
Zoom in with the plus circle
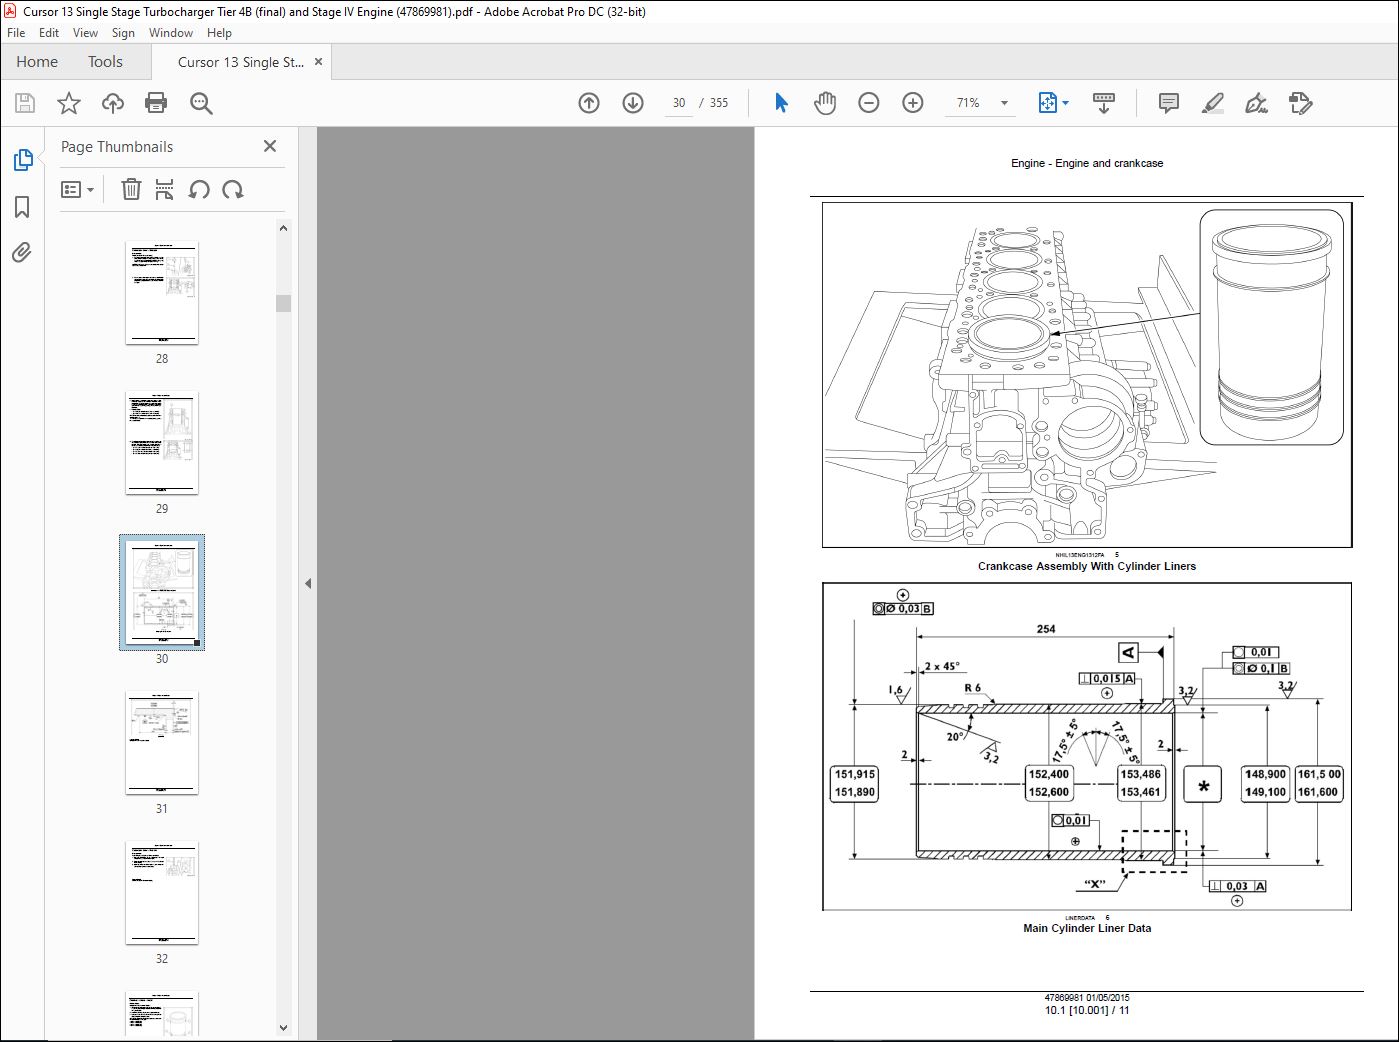[x=913, y=103]
